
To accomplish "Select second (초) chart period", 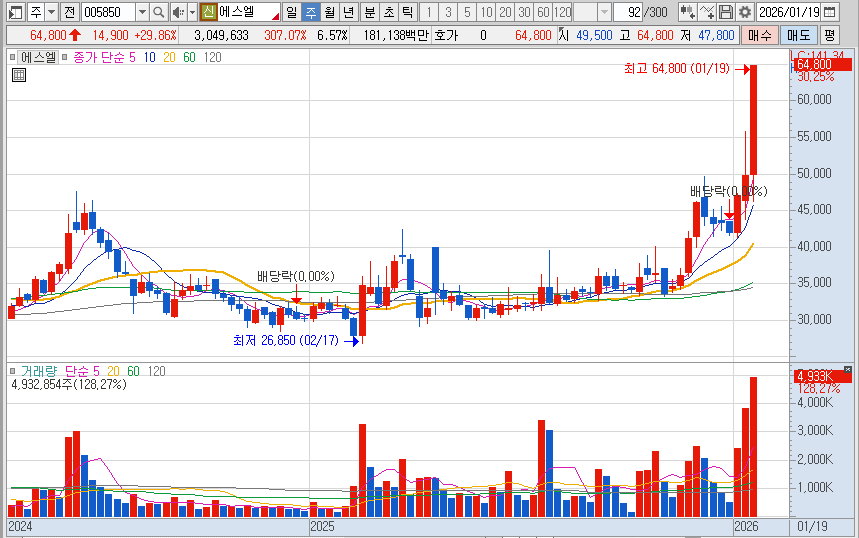I will point(389,12).
